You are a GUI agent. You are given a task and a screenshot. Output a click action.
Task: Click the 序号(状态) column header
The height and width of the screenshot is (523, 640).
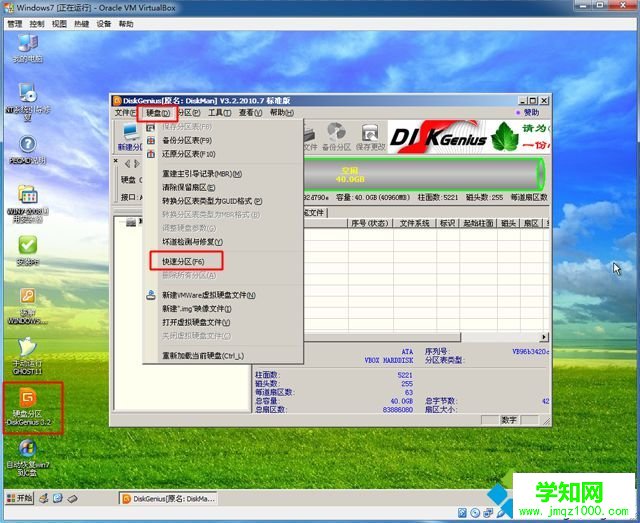(x=371, y=223)
